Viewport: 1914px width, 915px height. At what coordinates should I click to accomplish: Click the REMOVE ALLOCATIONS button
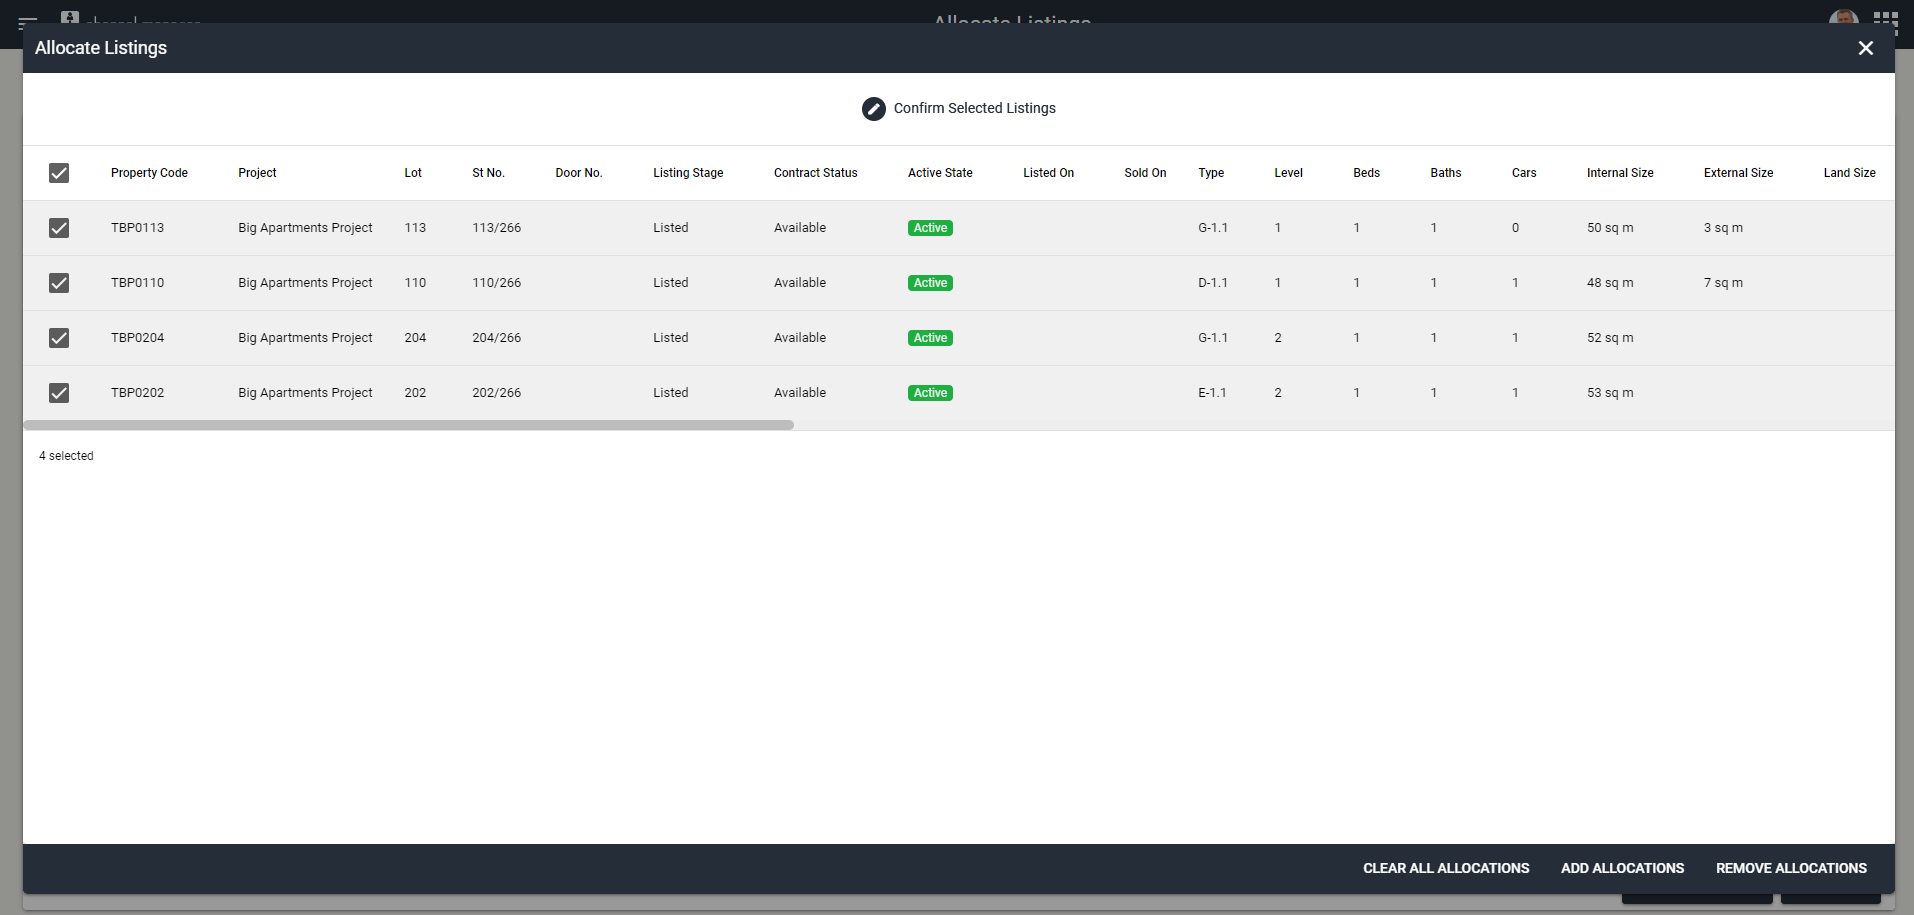tap(1790, 868)
